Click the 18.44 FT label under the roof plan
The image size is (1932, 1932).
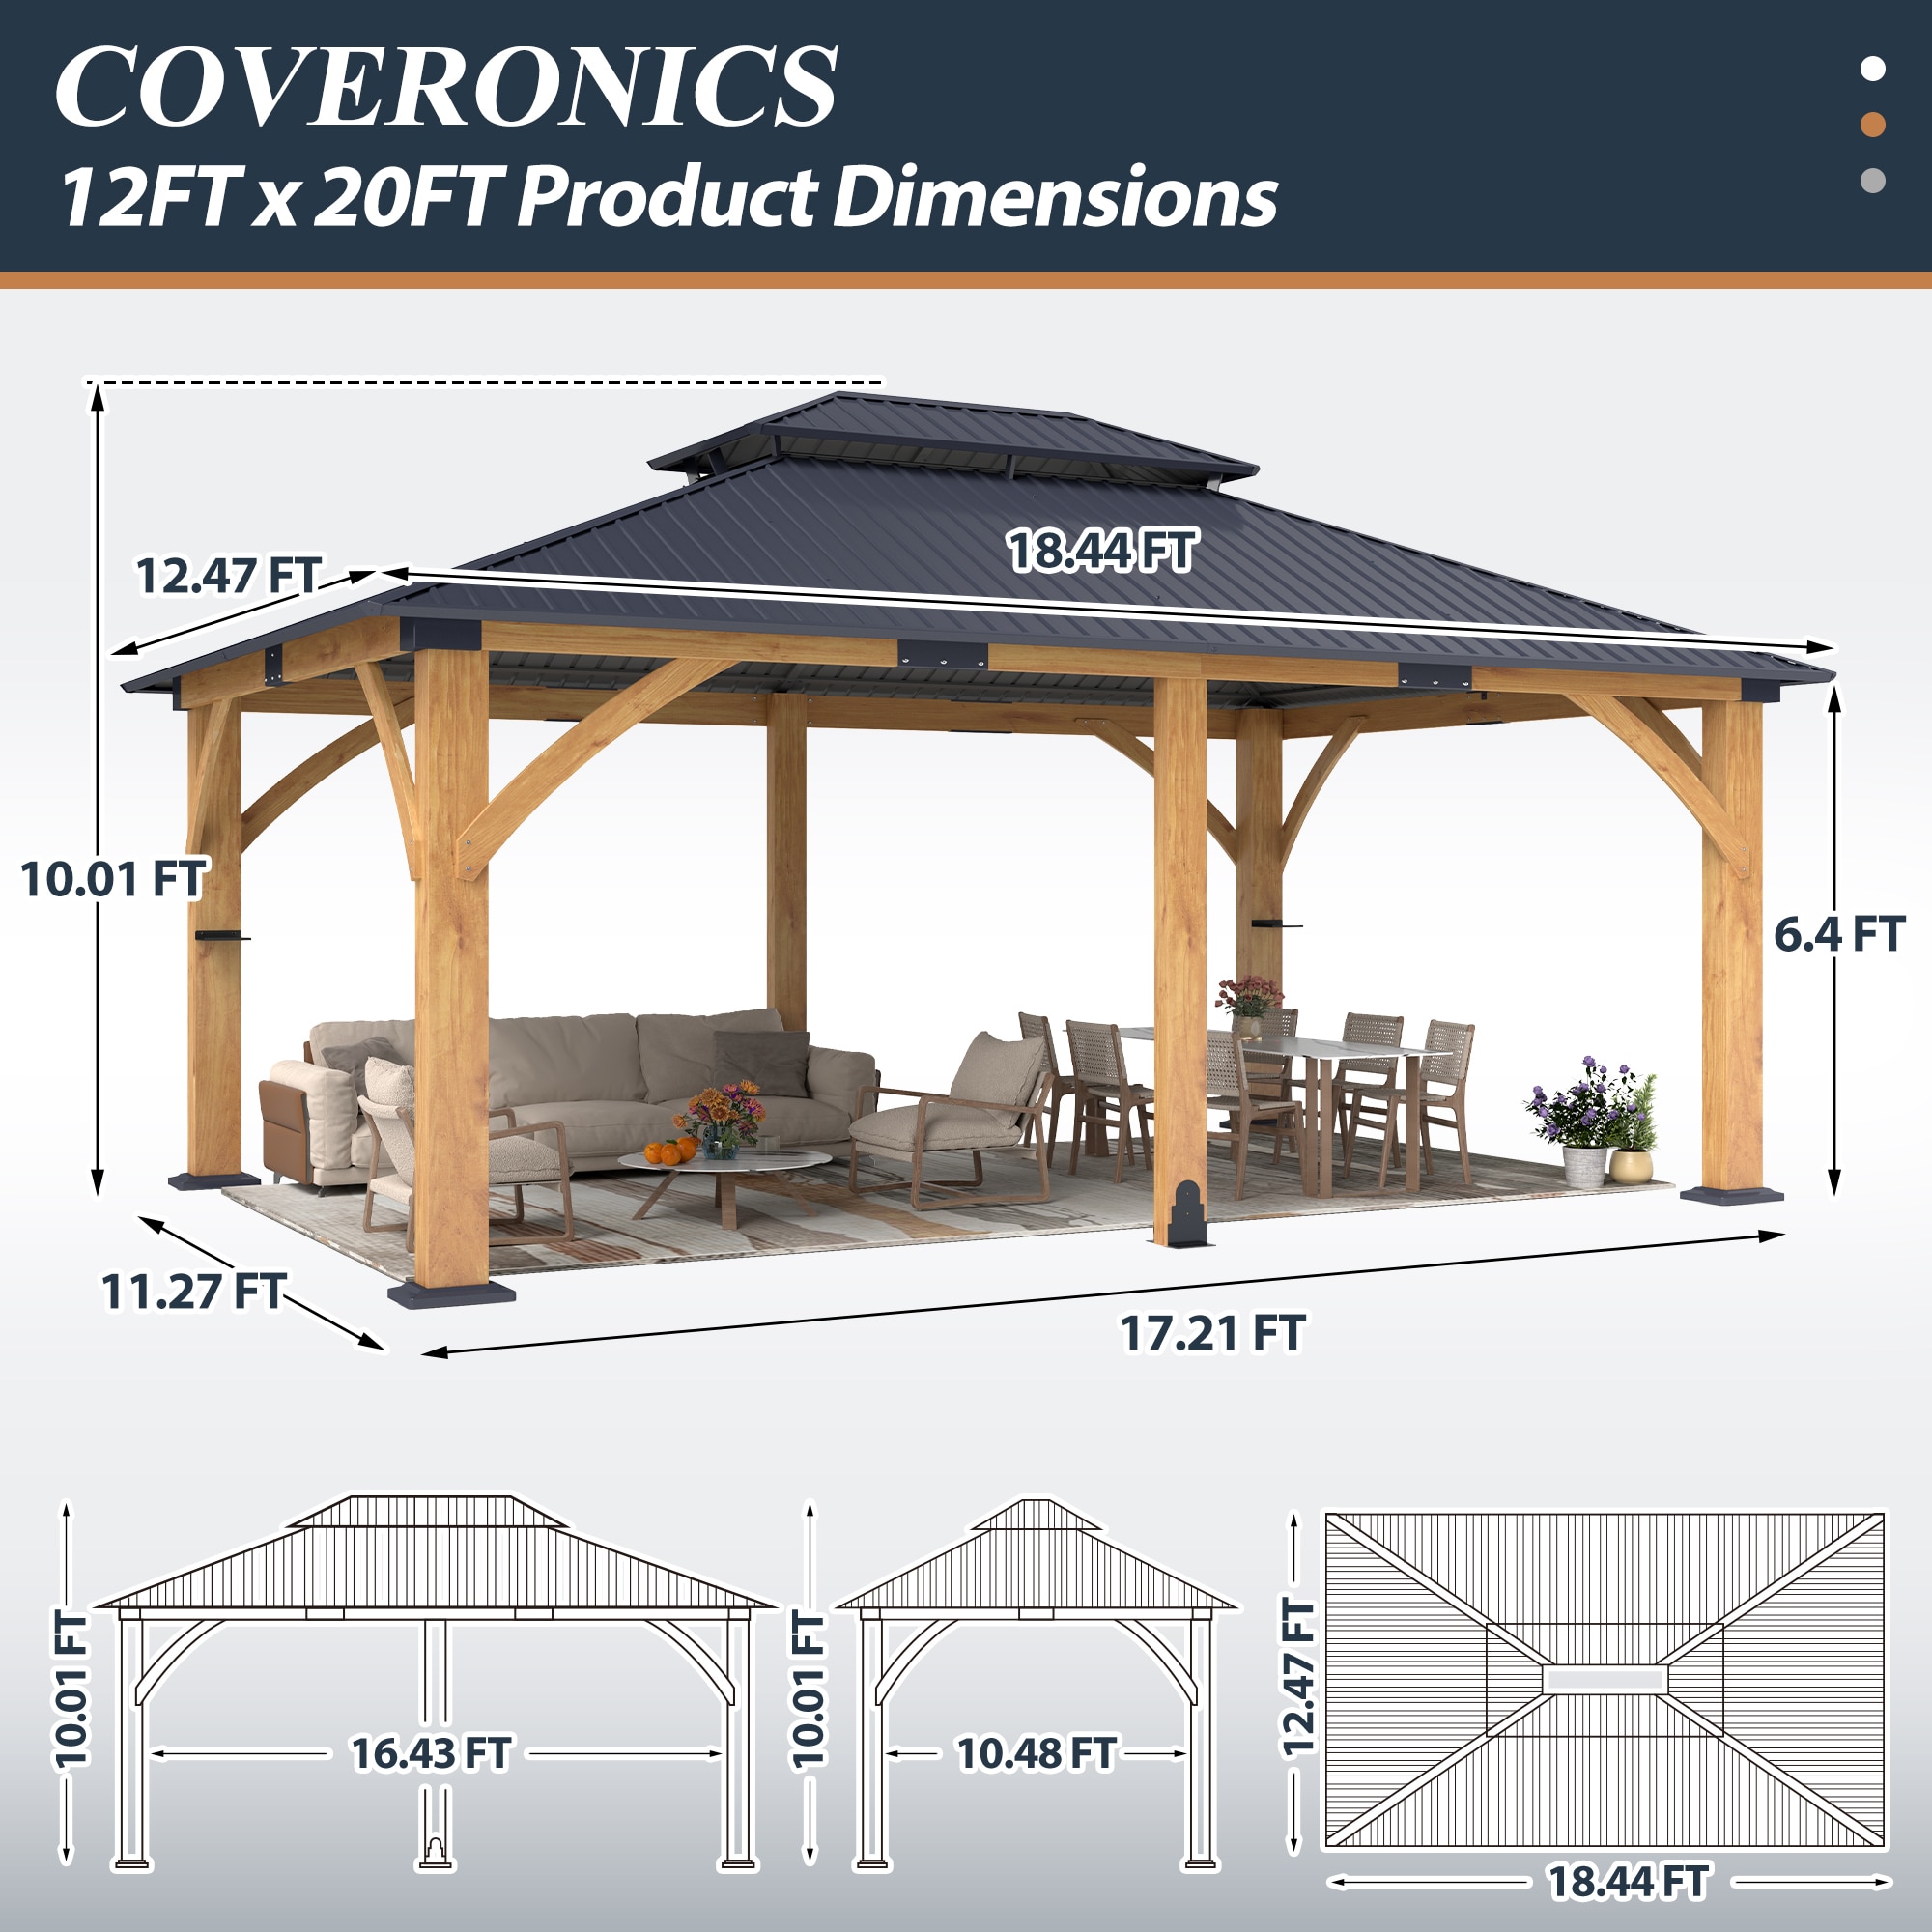click(1628, 1881)
